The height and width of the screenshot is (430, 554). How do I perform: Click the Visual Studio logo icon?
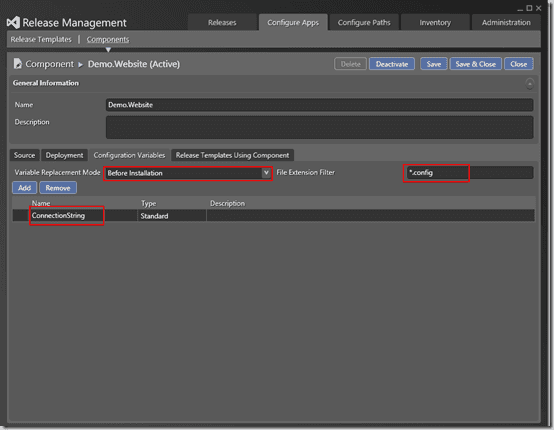tap(13, 23)
